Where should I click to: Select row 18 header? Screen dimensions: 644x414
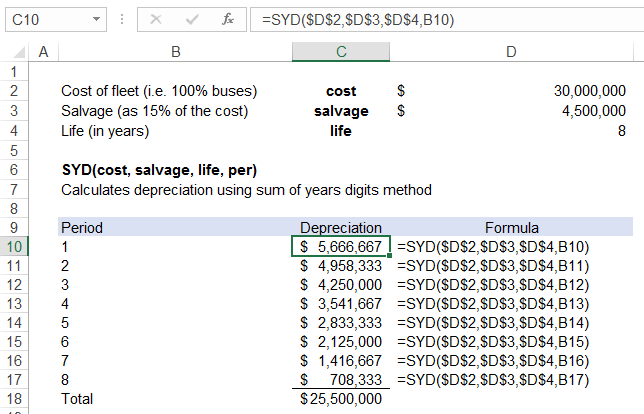coord(14,398)
